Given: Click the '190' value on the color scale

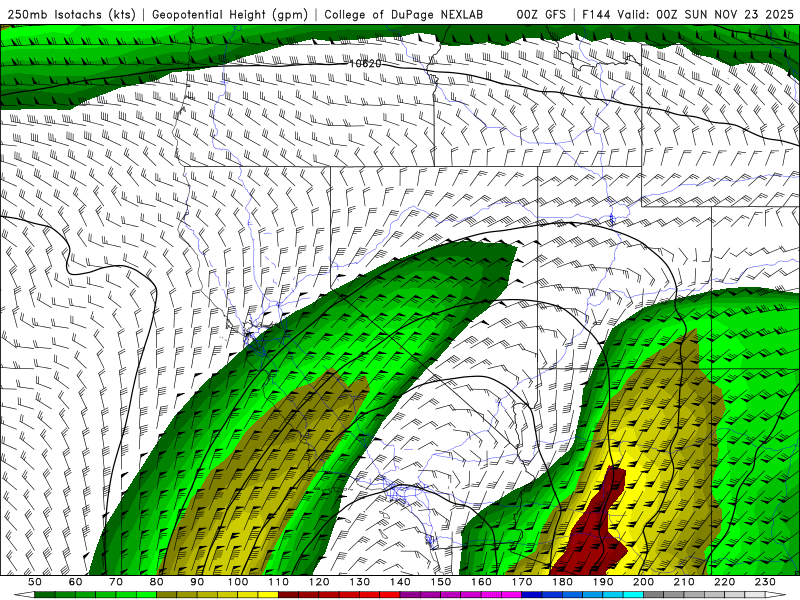Looking at the screenshot, I should click(x=603, y=582).
